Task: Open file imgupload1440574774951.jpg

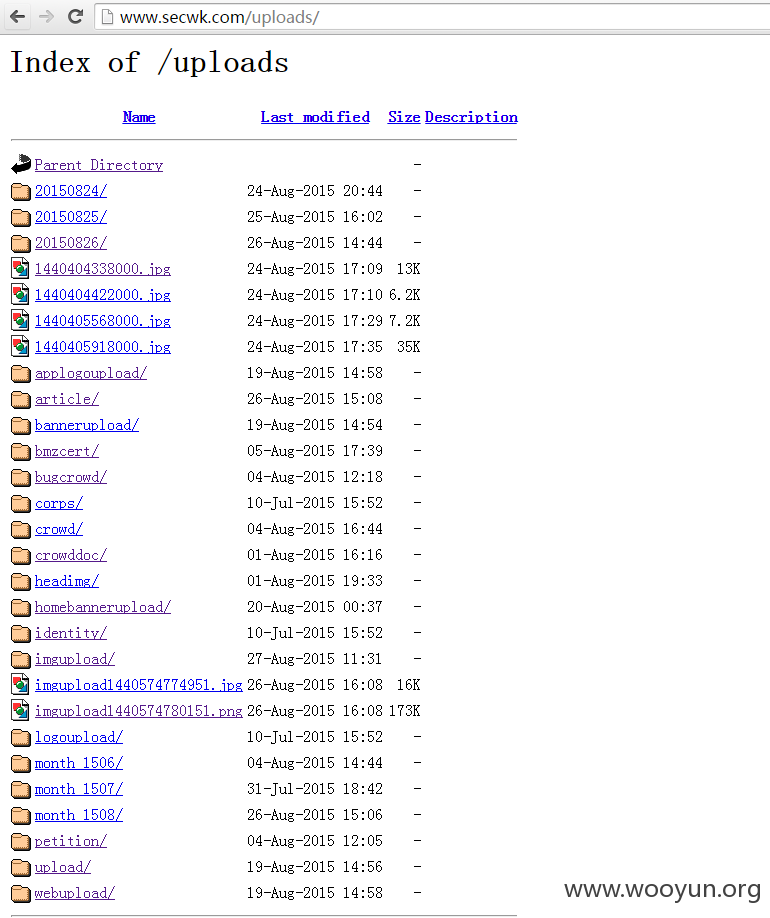Action: pos(139,685)
